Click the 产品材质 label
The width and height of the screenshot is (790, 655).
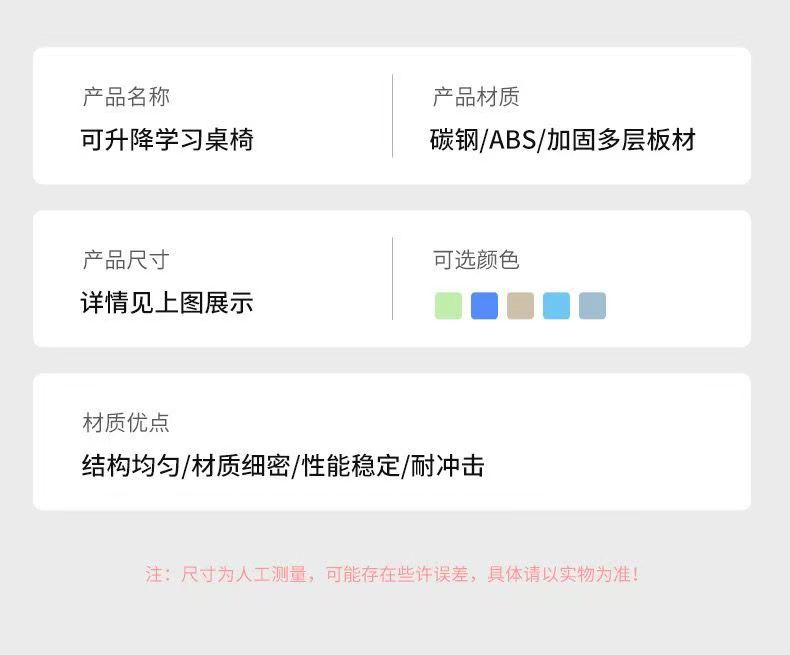tap(476, 97)
